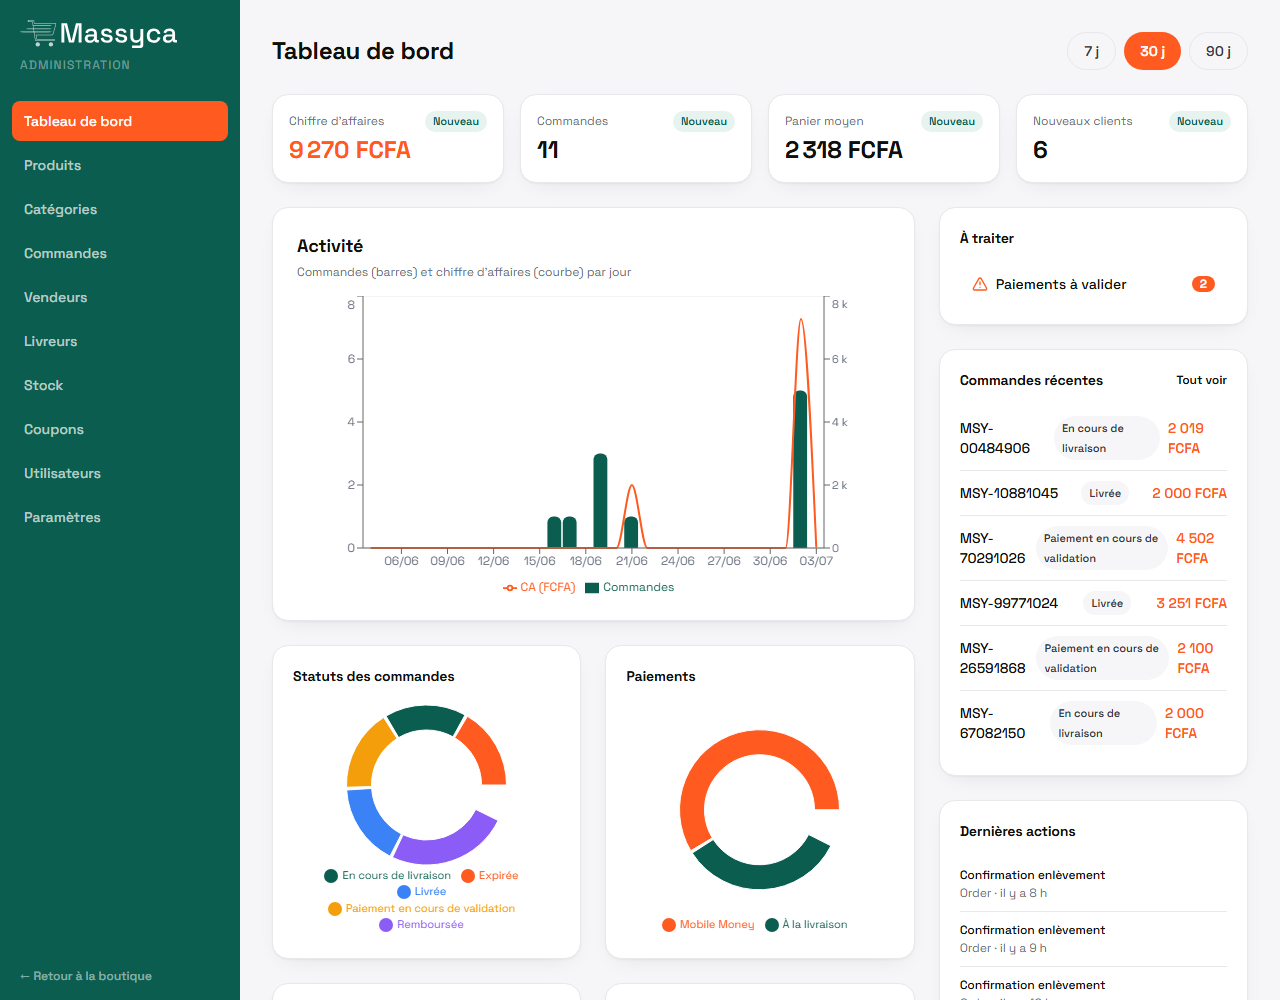
Task: Navigate to Commandes in sidebar
Action: coord(120,253)
